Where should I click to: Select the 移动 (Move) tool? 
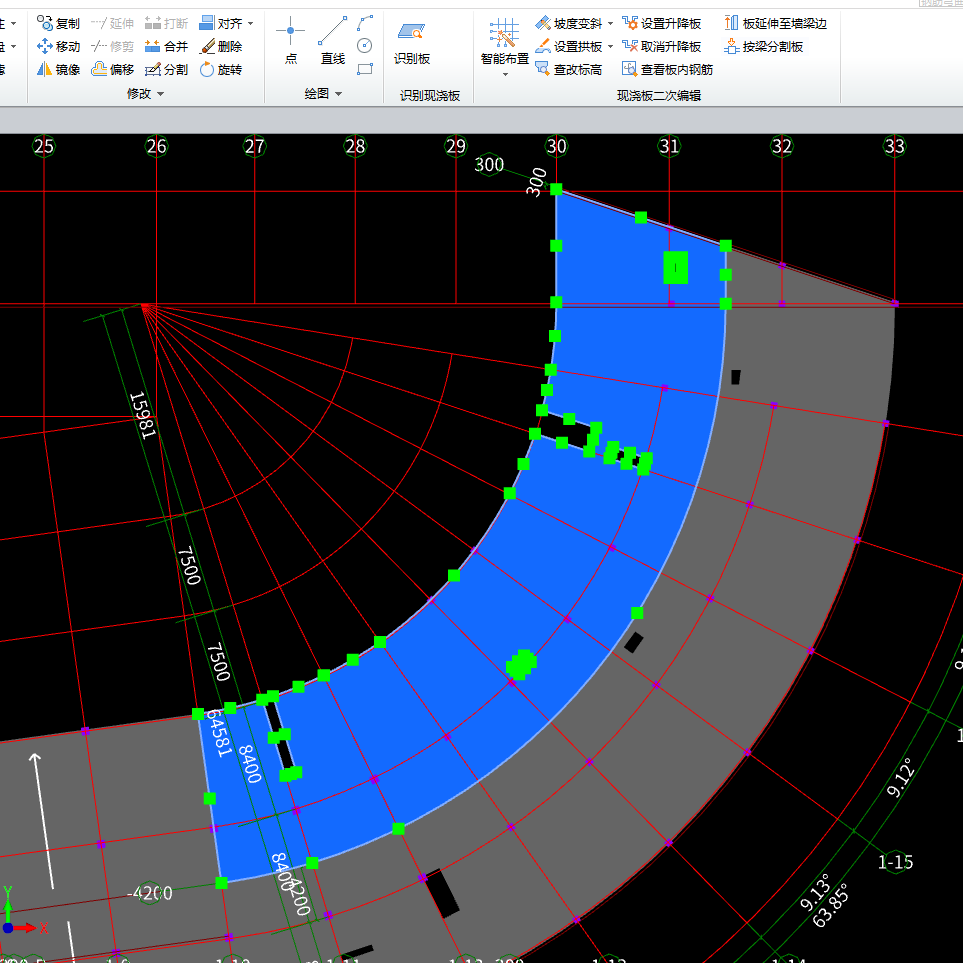click(x=58, y=46)
